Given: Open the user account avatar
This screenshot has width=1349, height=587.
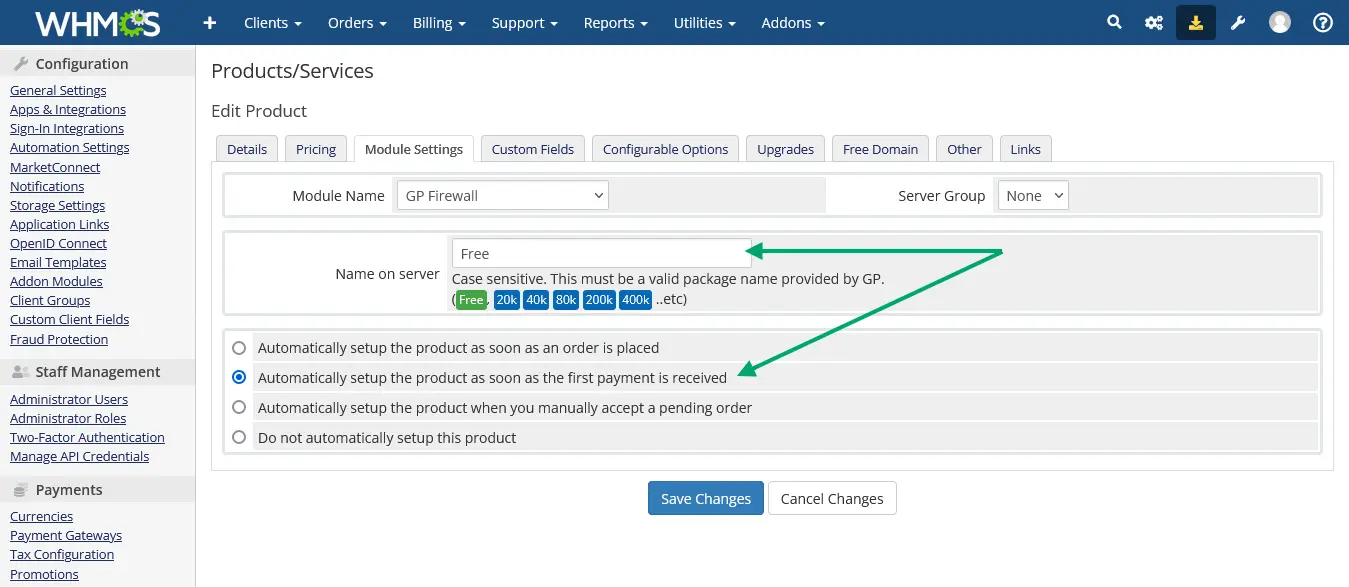Looking at the screenshot, I should [1280, 22].
